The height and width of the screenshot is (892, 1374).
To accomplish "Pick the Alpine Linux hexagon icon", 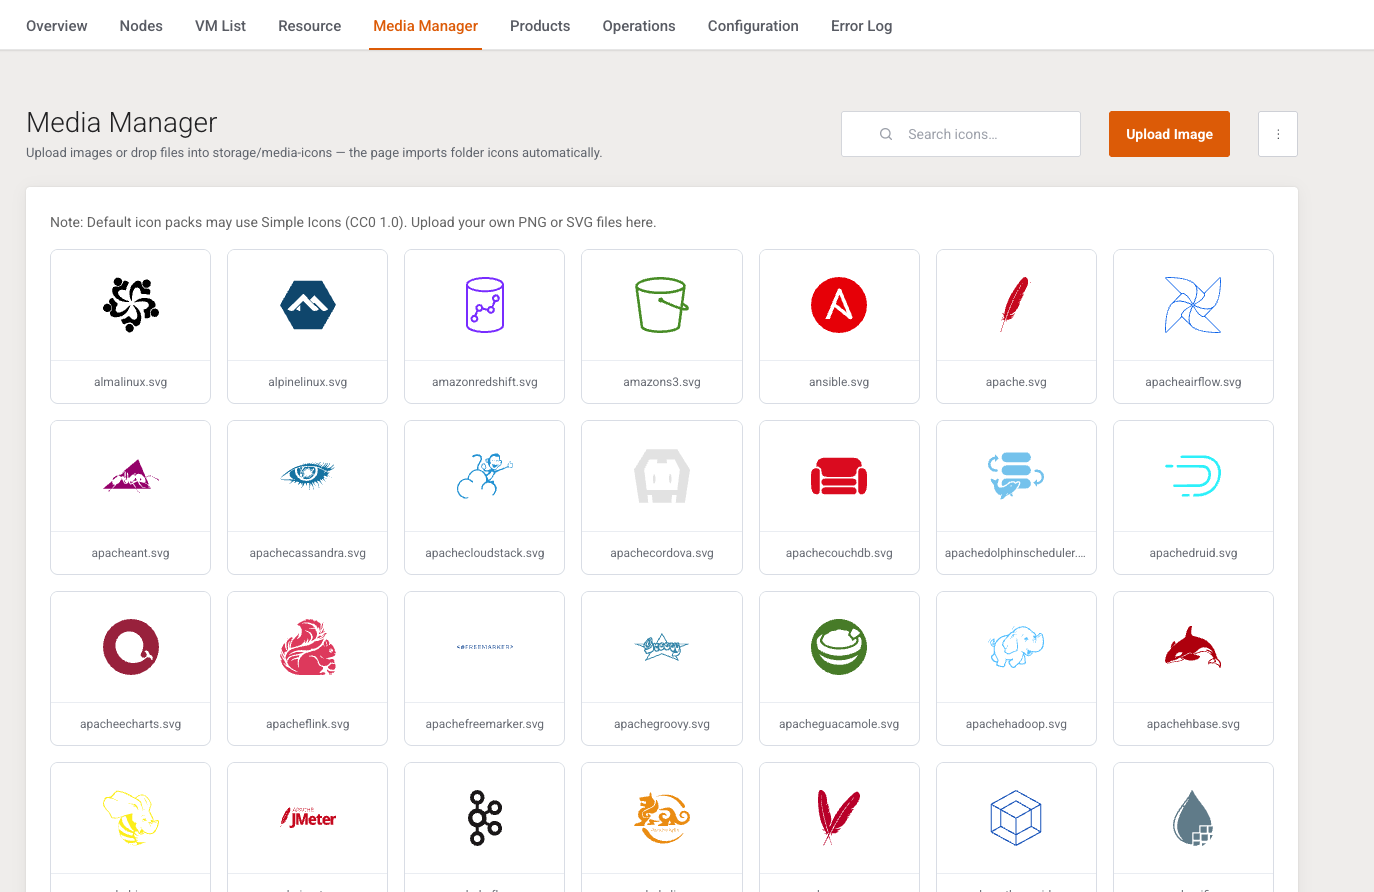I will [308, 305].
